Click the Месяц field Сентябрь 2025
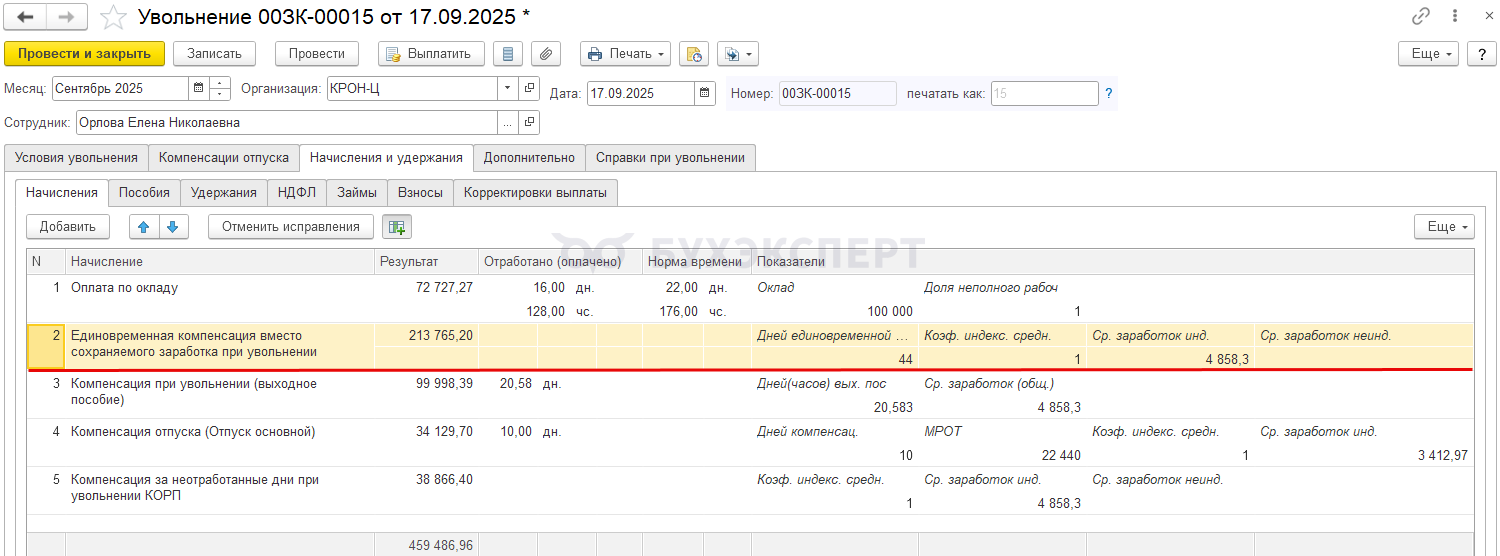Screen dimensions: 1500x556 click(x=120, y=88)
